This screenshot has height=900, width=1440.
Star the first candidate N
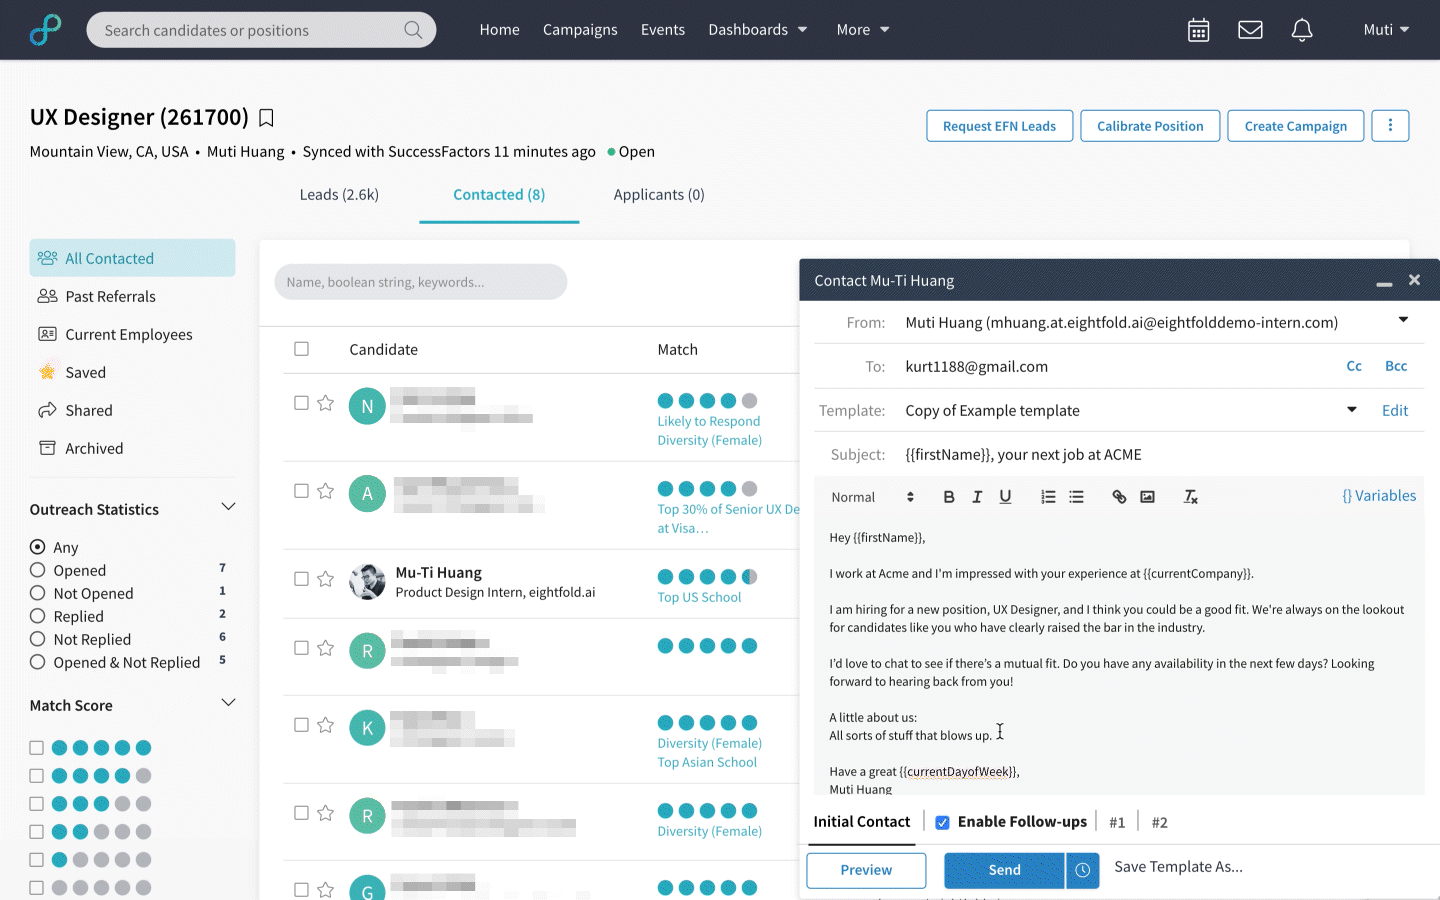[x=325, y=403]
